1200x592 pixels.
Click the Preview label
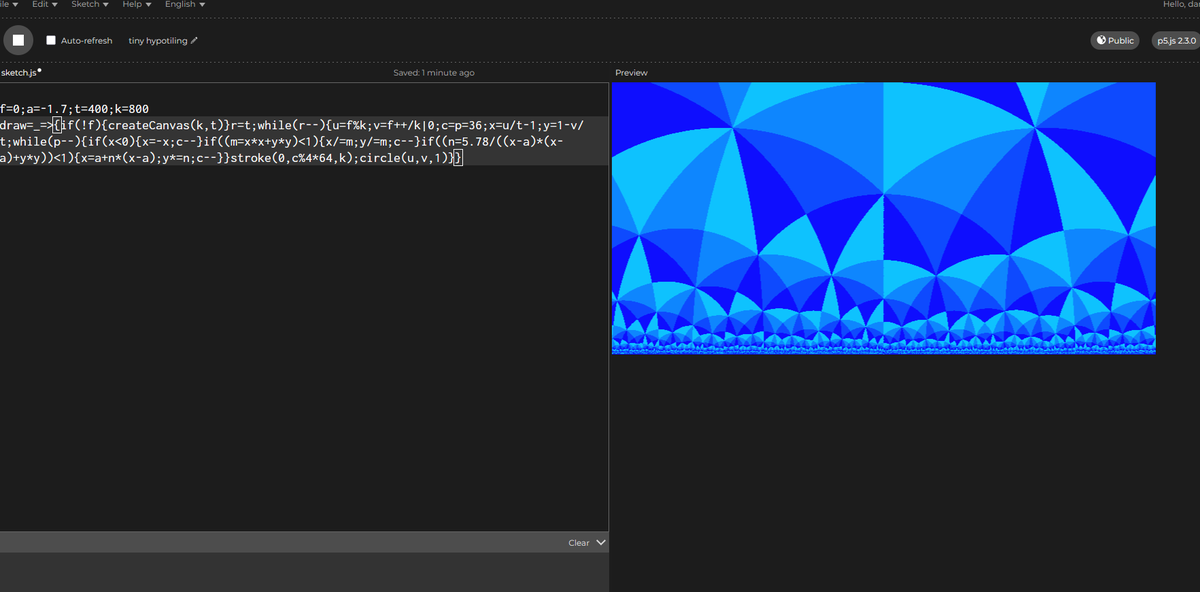click(631, 73)
